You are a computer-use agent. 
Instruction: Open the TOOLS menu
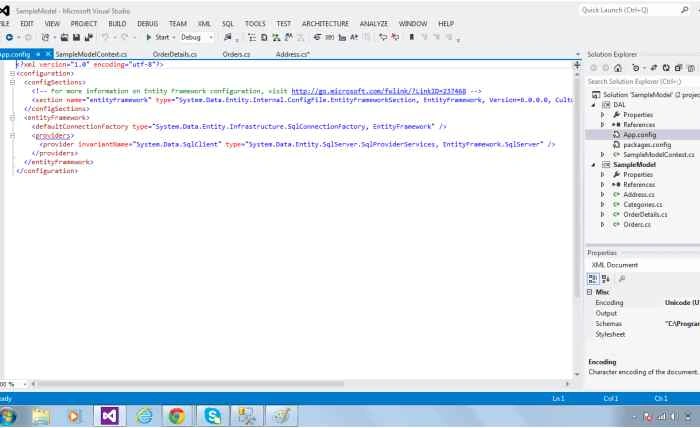point(255,24)
